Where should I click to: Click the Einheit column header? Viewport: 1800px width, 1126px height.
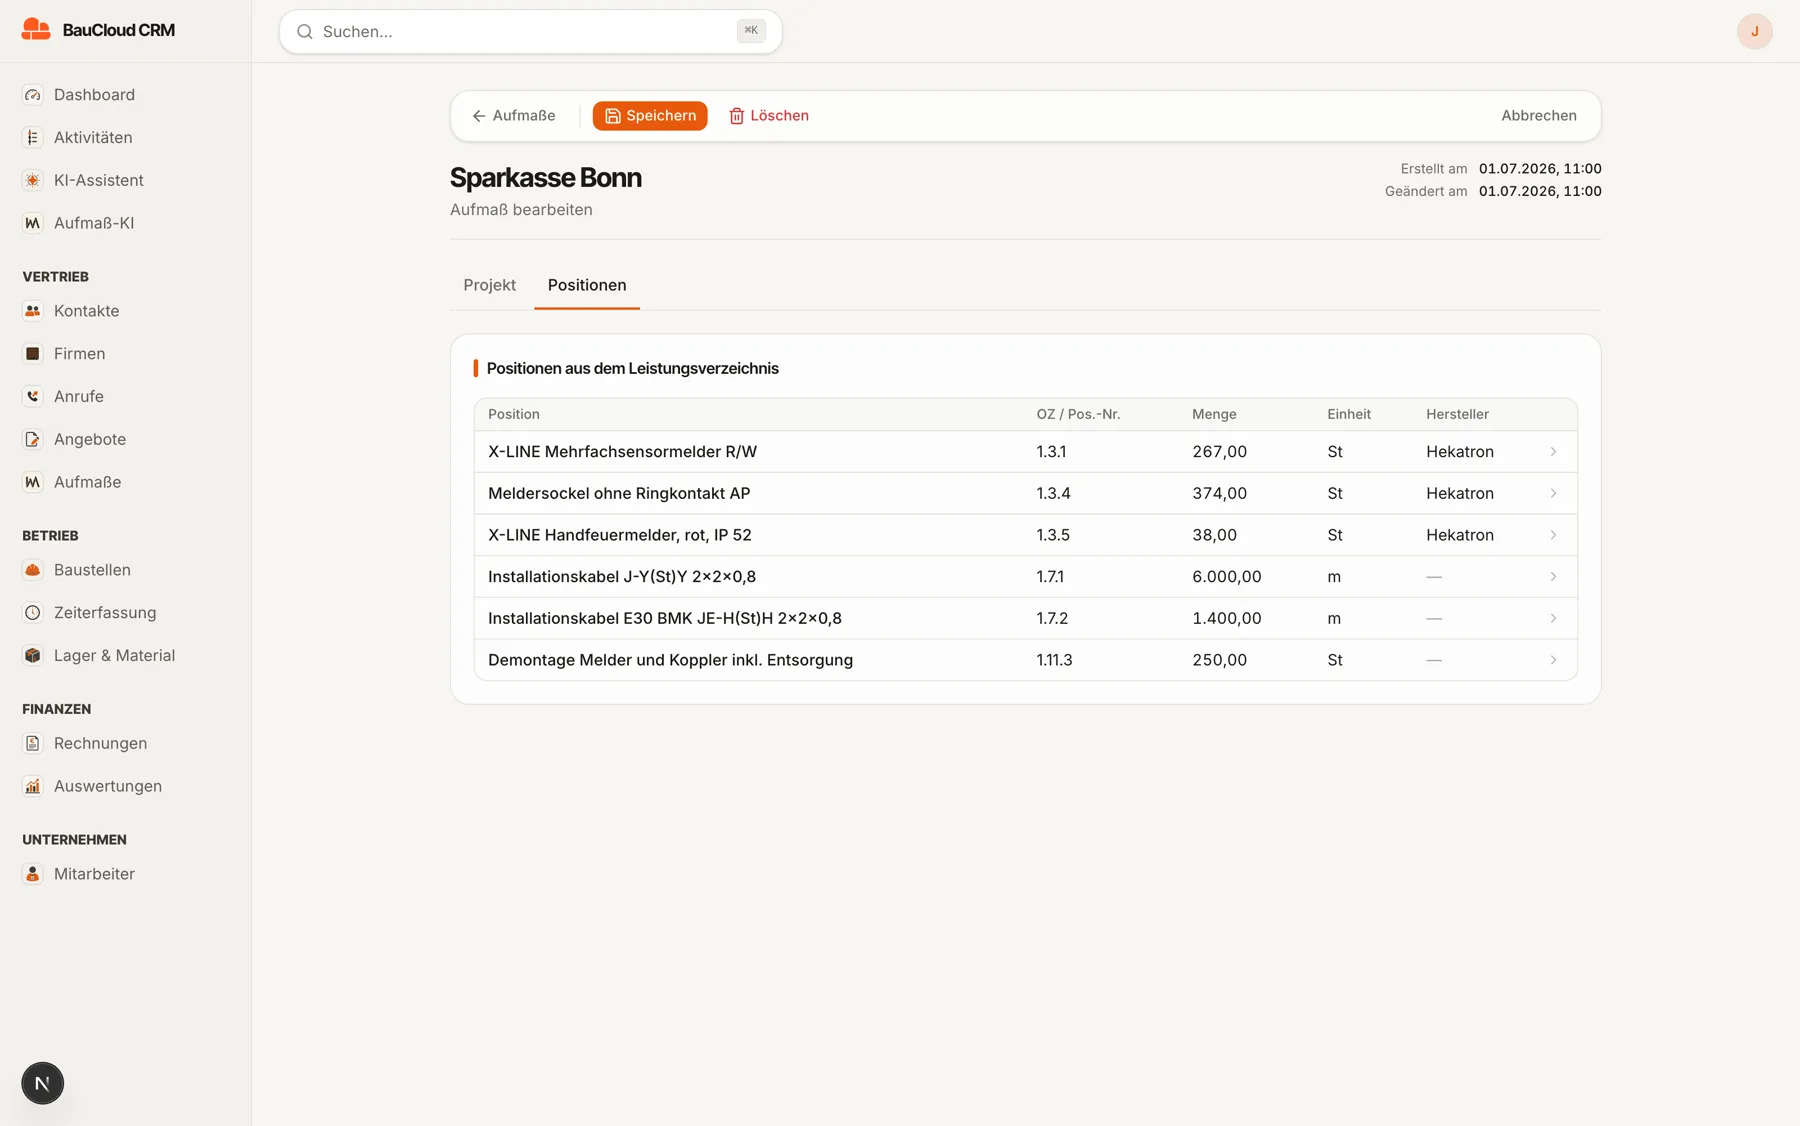1349,414
